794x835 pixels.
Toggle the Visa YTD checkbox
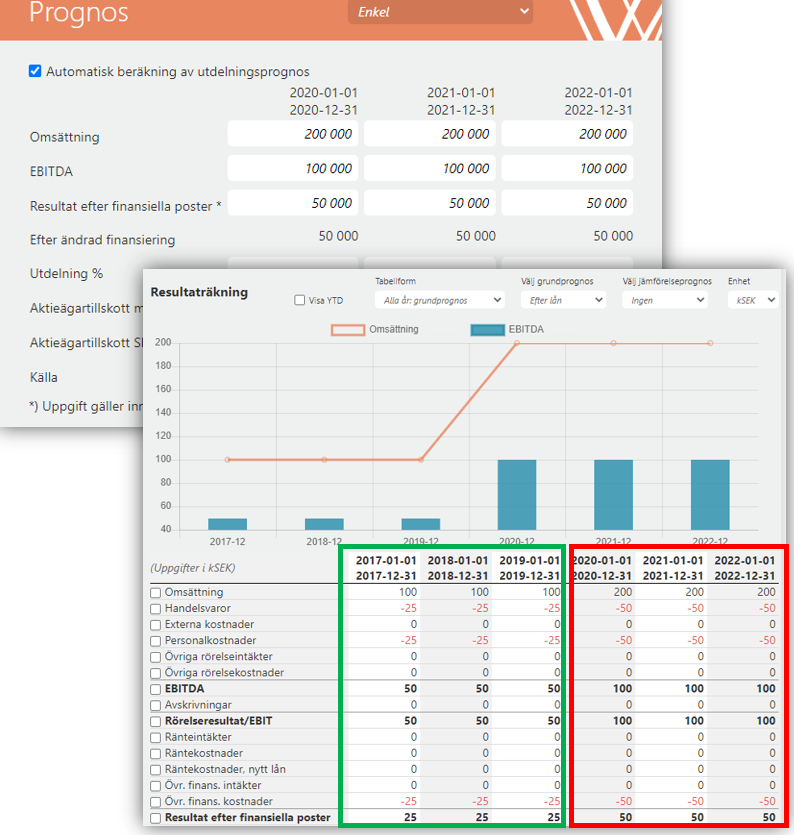(300, 300)
